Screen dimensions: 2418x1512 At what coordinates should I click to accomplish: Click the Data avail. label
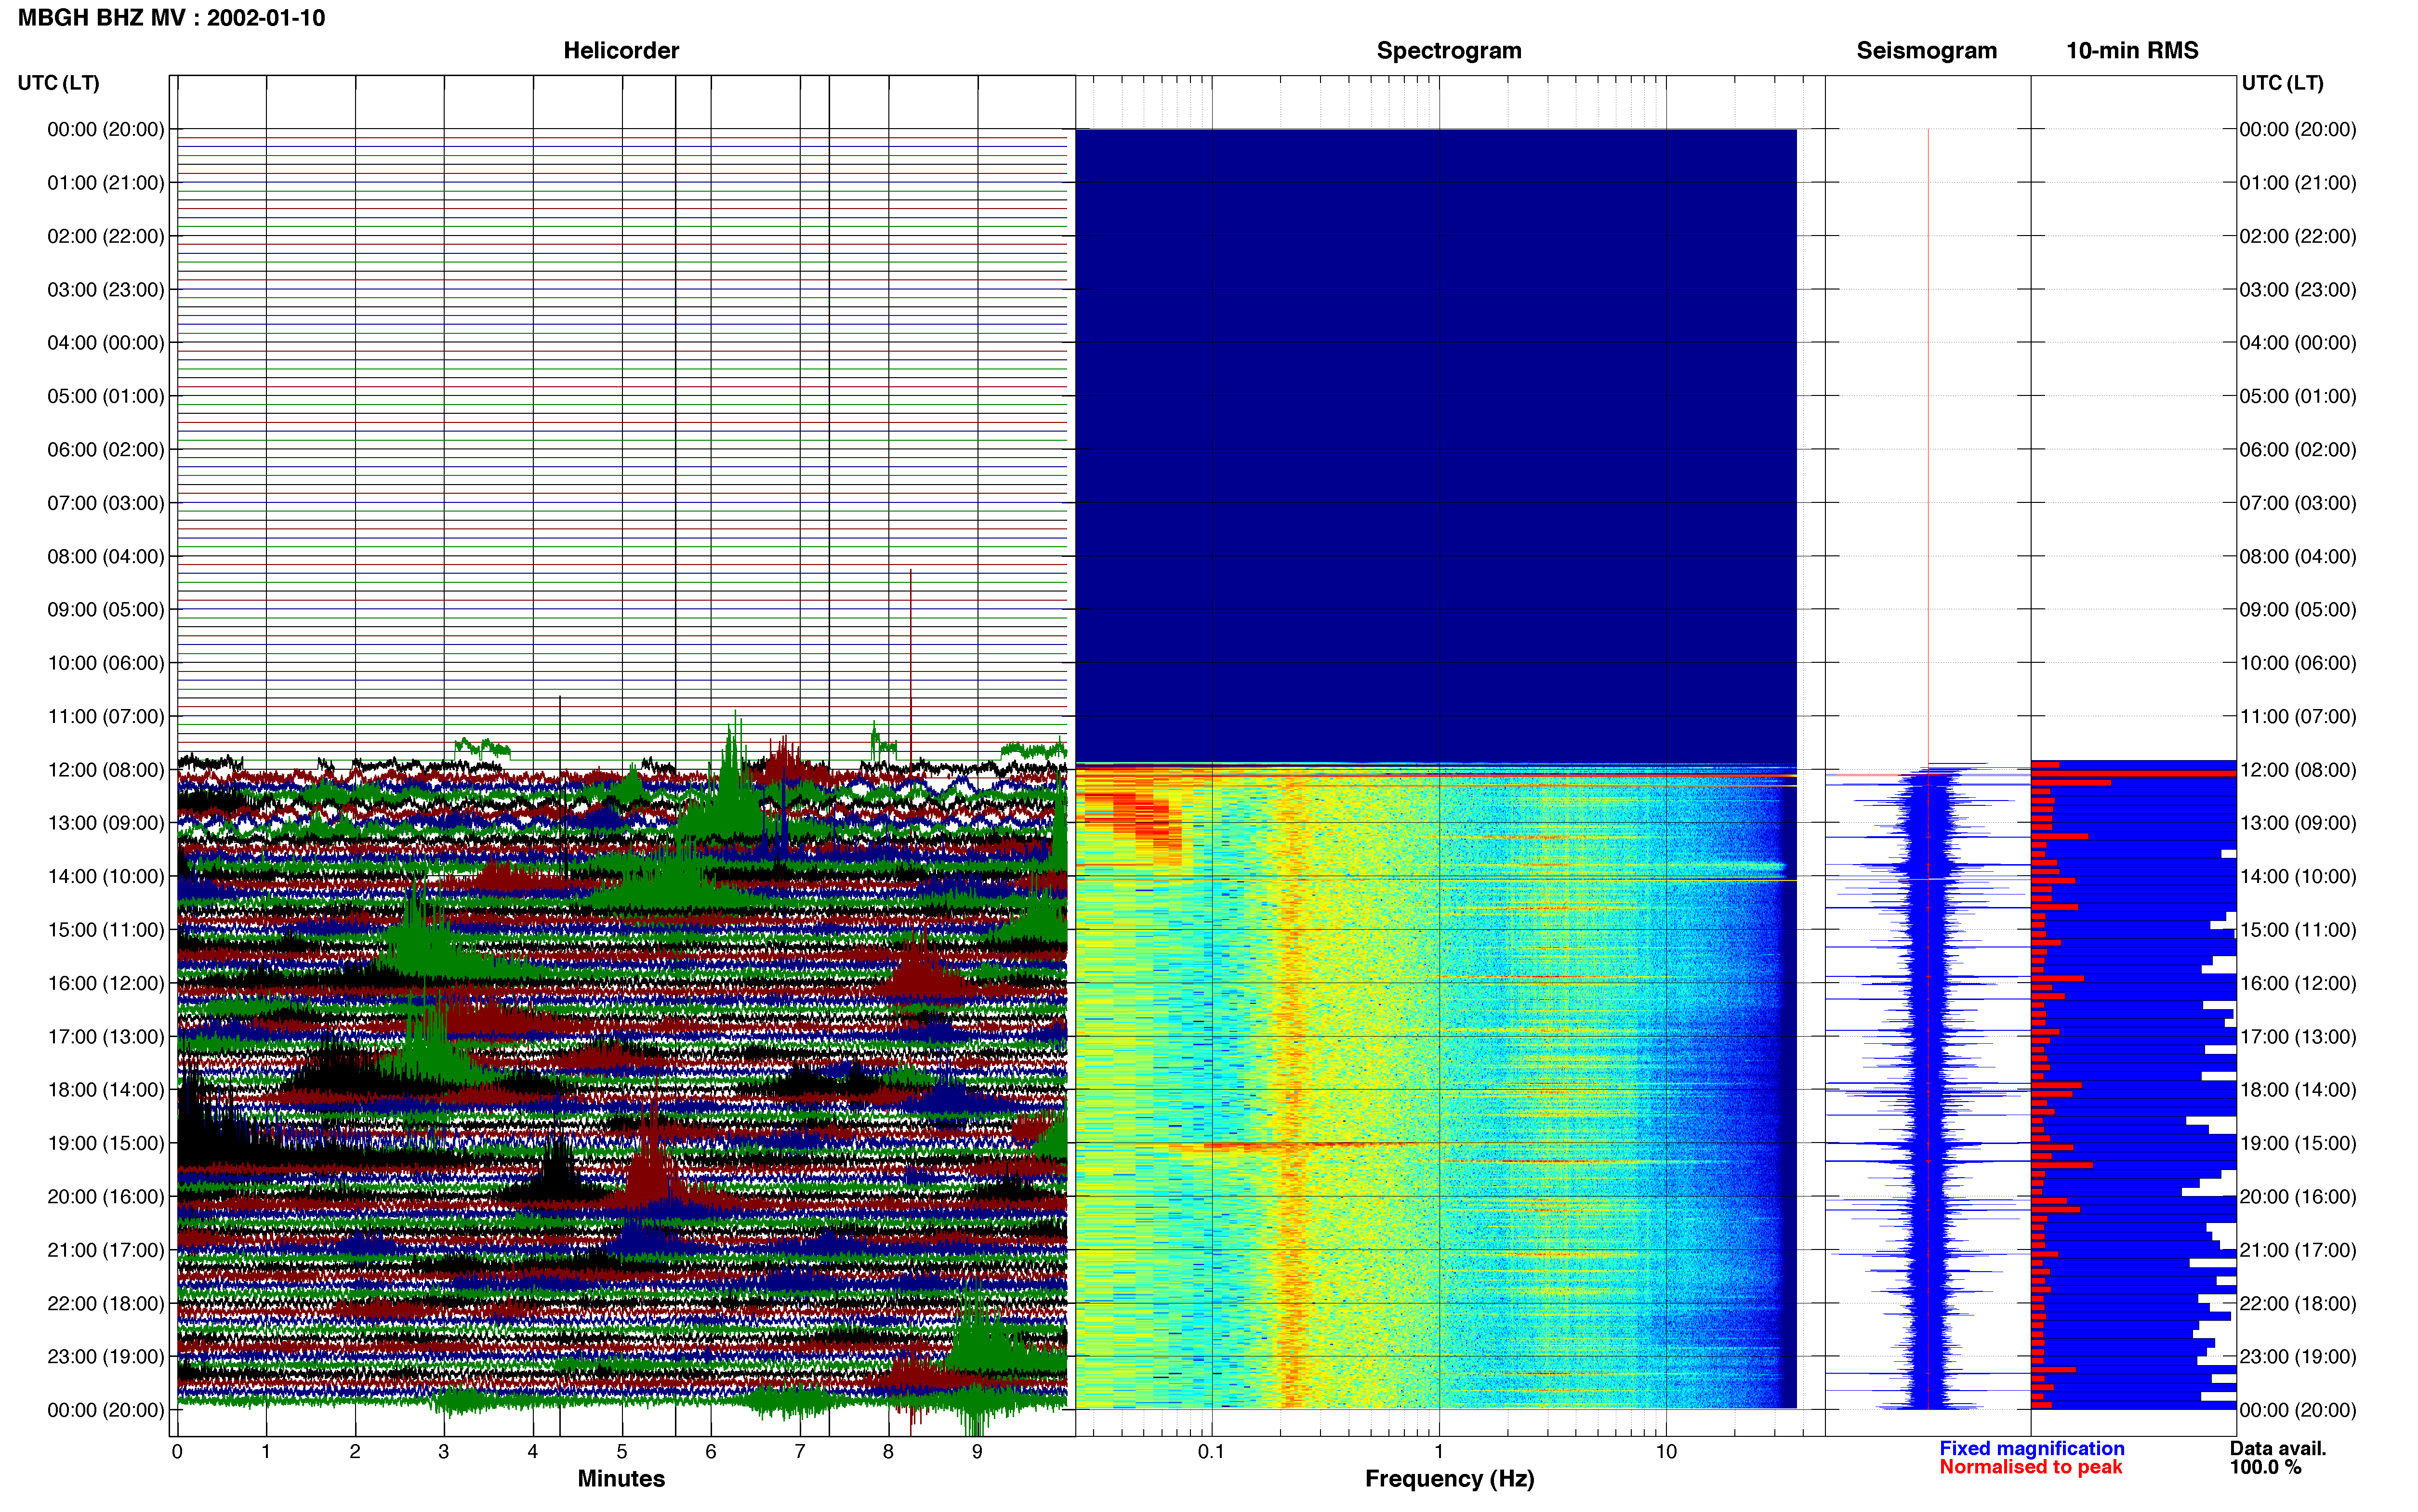(x=2277, y=1448)
